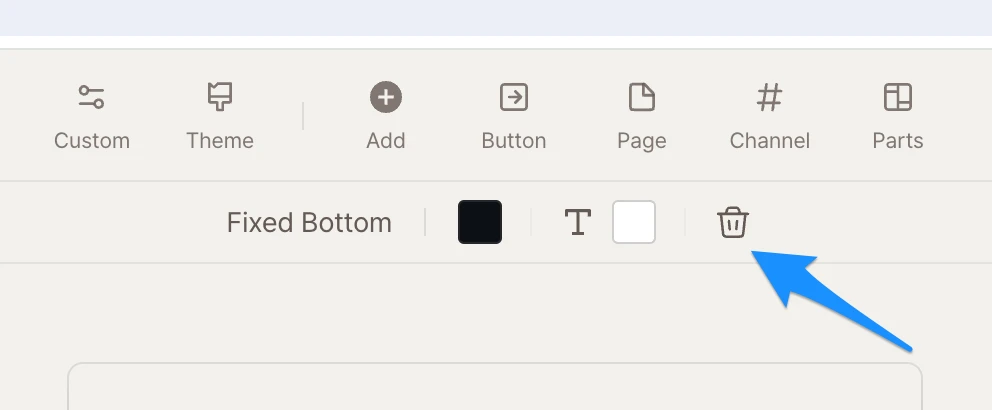Open the Page label
The width and height of the screenshot is (992, 410).
(x=641, y=141)
